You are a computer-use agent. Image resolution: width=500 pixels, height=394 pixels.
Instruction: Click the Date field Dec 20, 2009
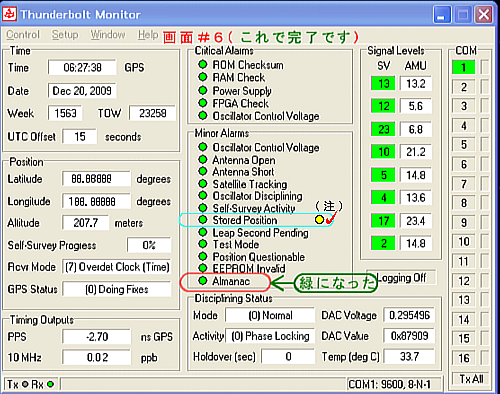82,91
